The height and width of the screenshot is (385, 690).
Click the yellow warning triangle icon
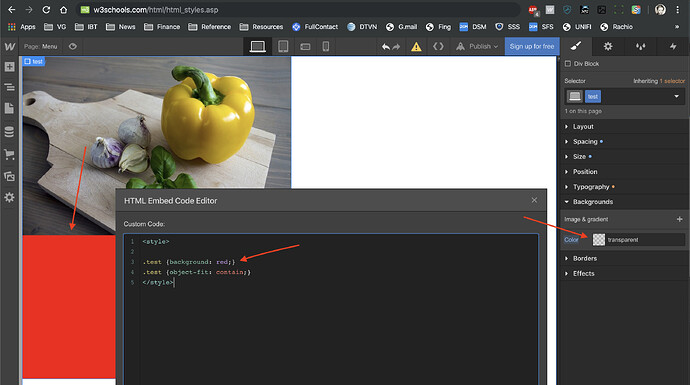416,47
